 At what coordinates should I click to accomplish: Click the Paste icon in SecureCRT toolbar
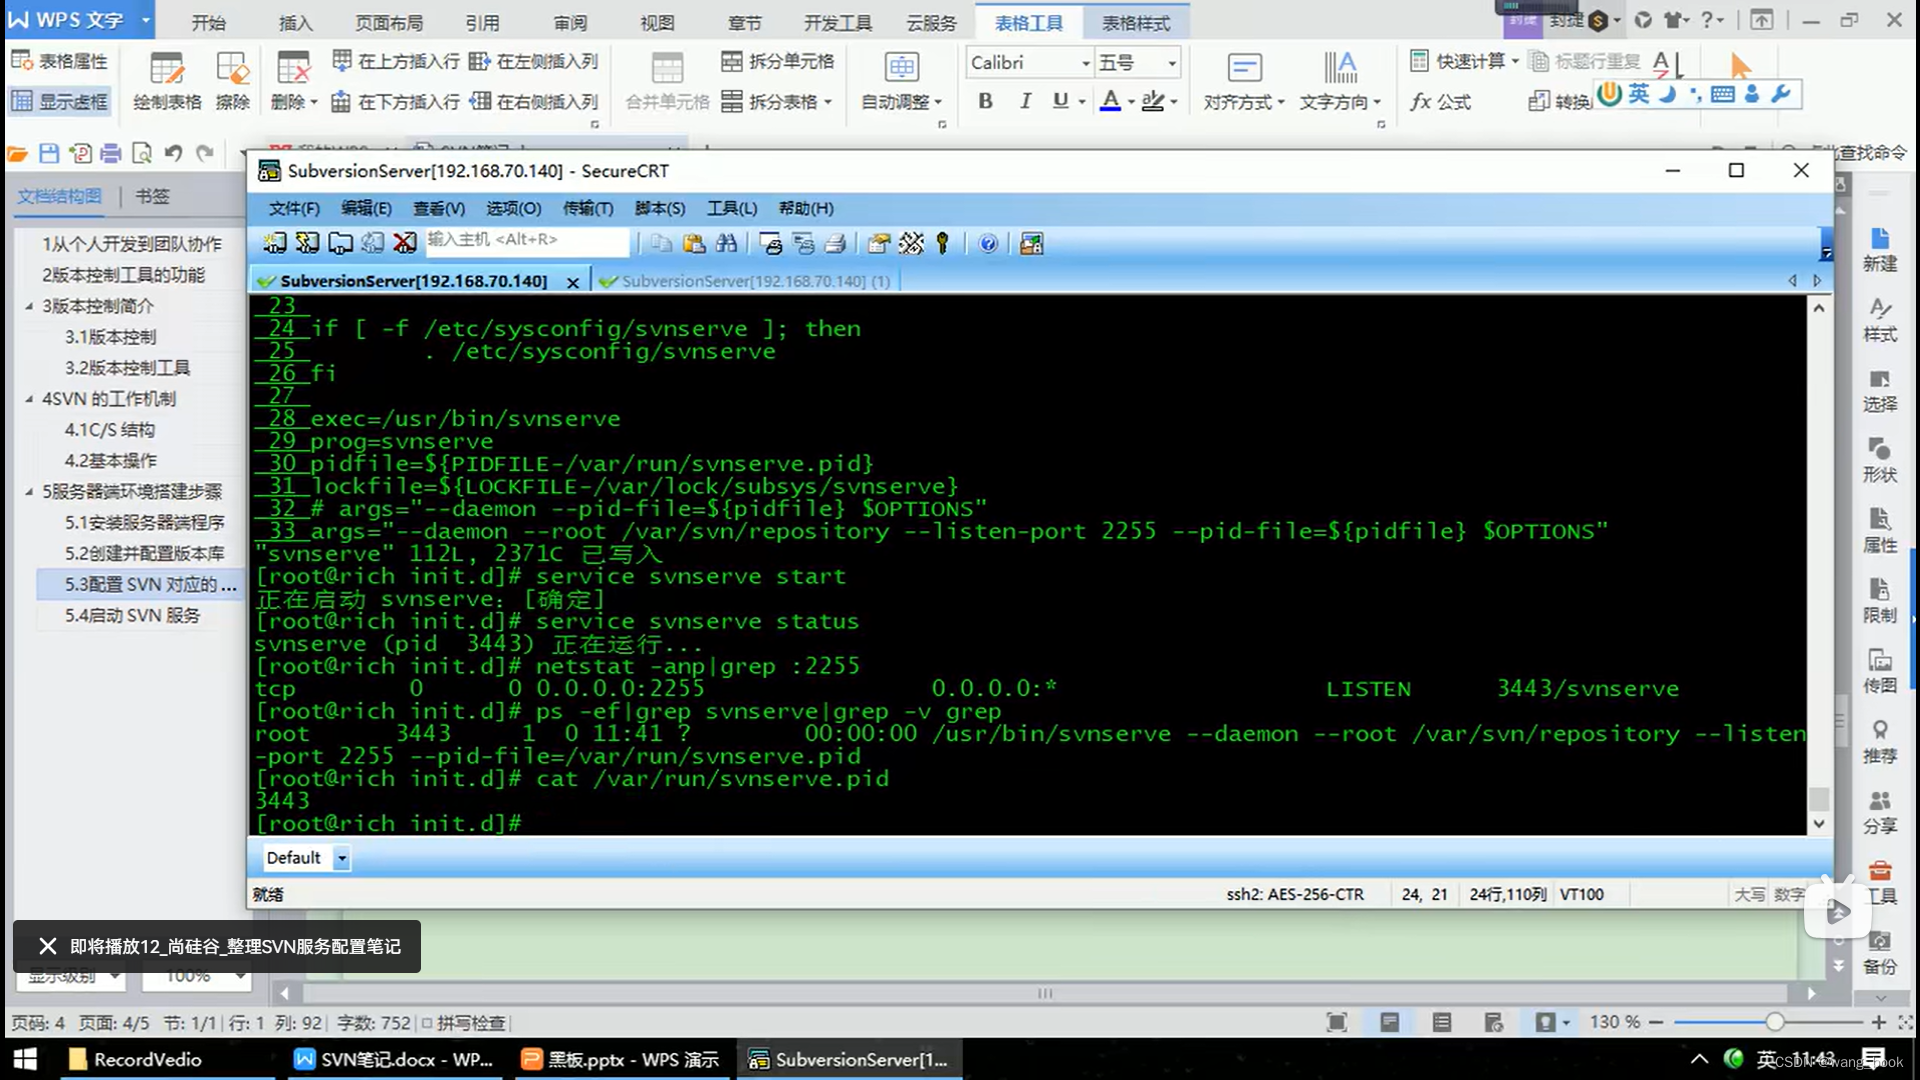pos(694,243)
